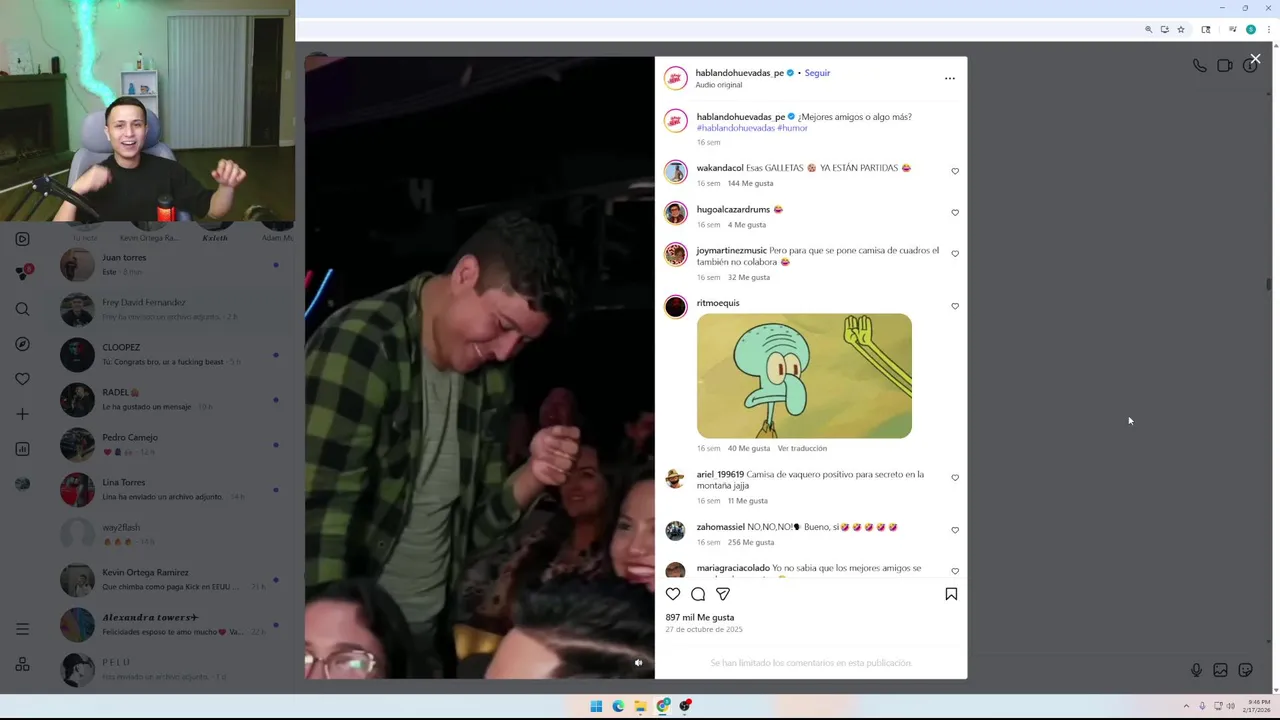This screenshot has height=720, width=1280.
Task: Open the Explore compass icon
Action: click(x=22, y=344)
